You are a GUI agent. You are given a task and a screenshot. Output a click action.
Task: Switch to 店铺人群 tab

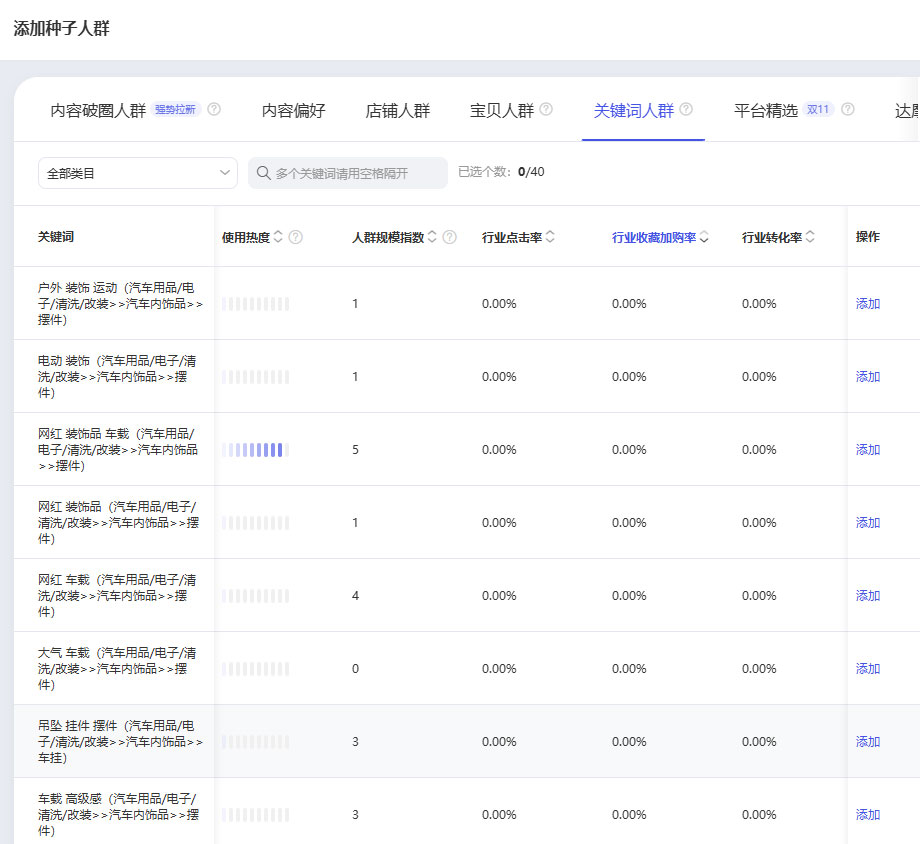397,110
